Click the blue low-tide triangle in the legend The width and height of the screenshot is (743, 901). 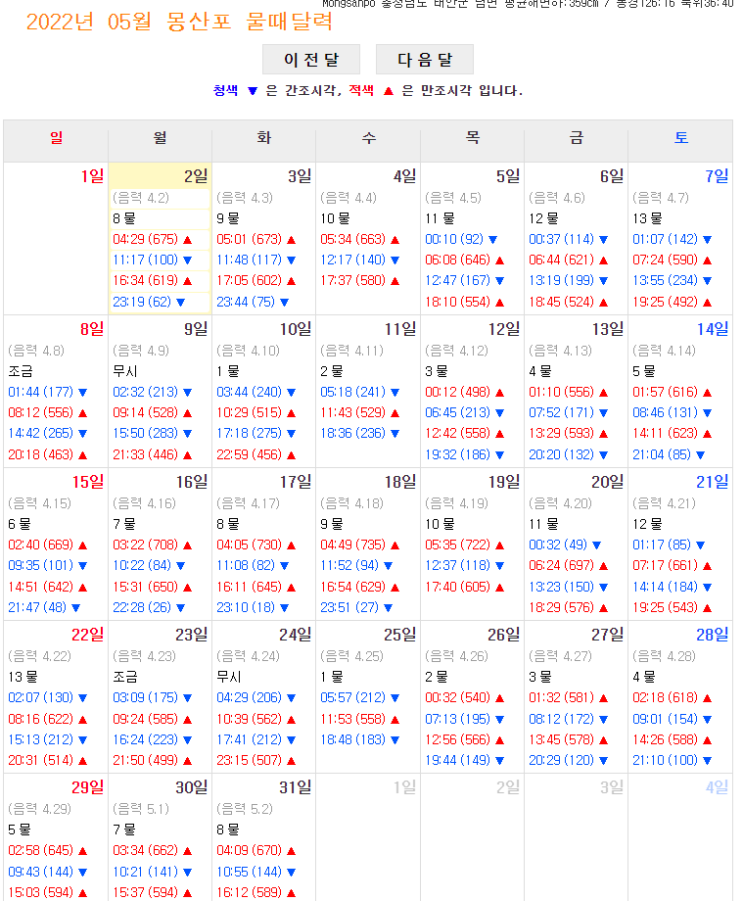pyautogui.click(x=252, y=91)
